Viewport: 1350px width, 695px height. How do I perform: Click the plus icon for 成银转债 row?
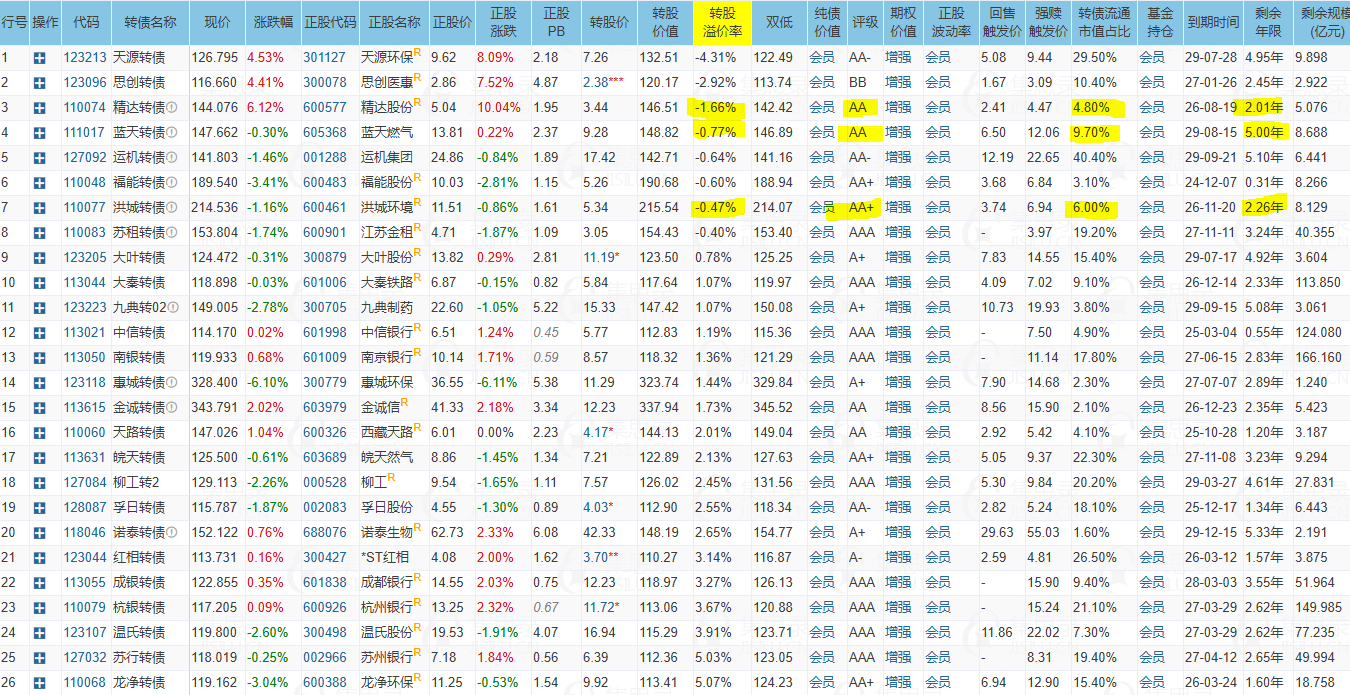(39, 583)
